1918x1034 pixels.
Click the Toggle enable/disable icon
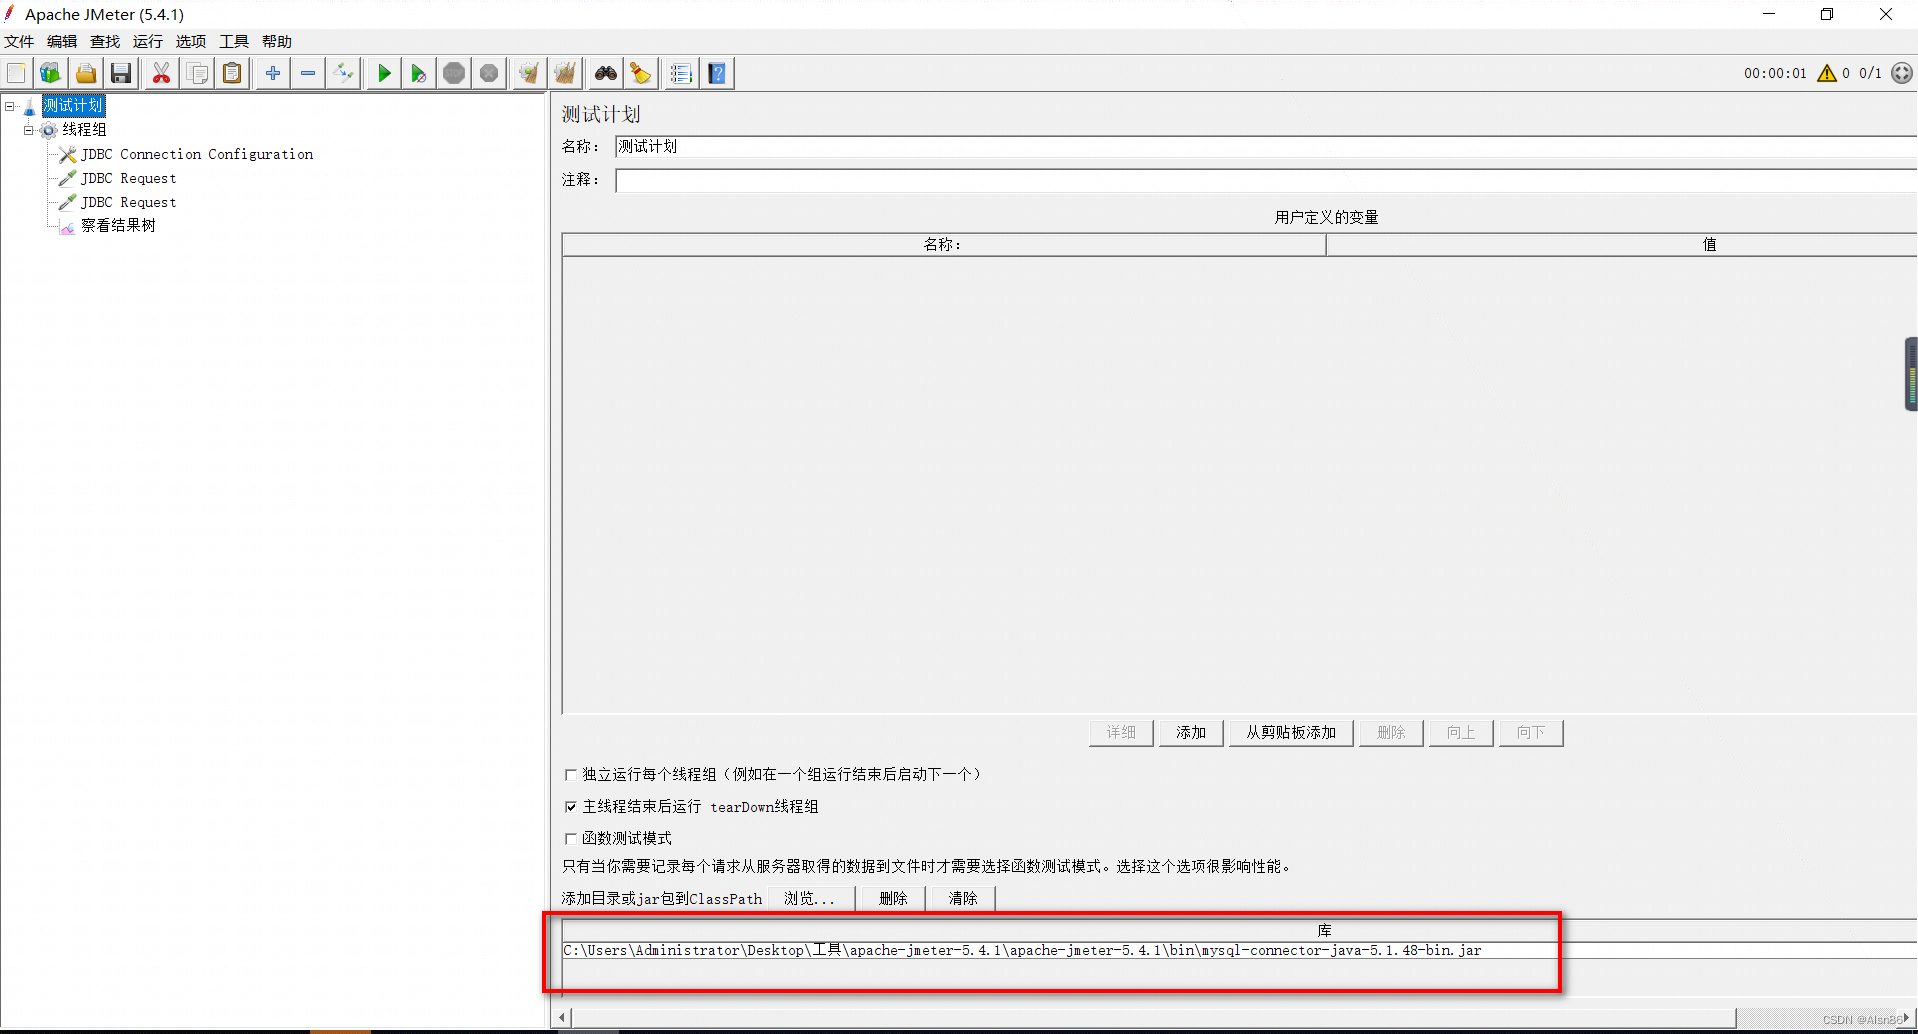(x=343, y=73)
